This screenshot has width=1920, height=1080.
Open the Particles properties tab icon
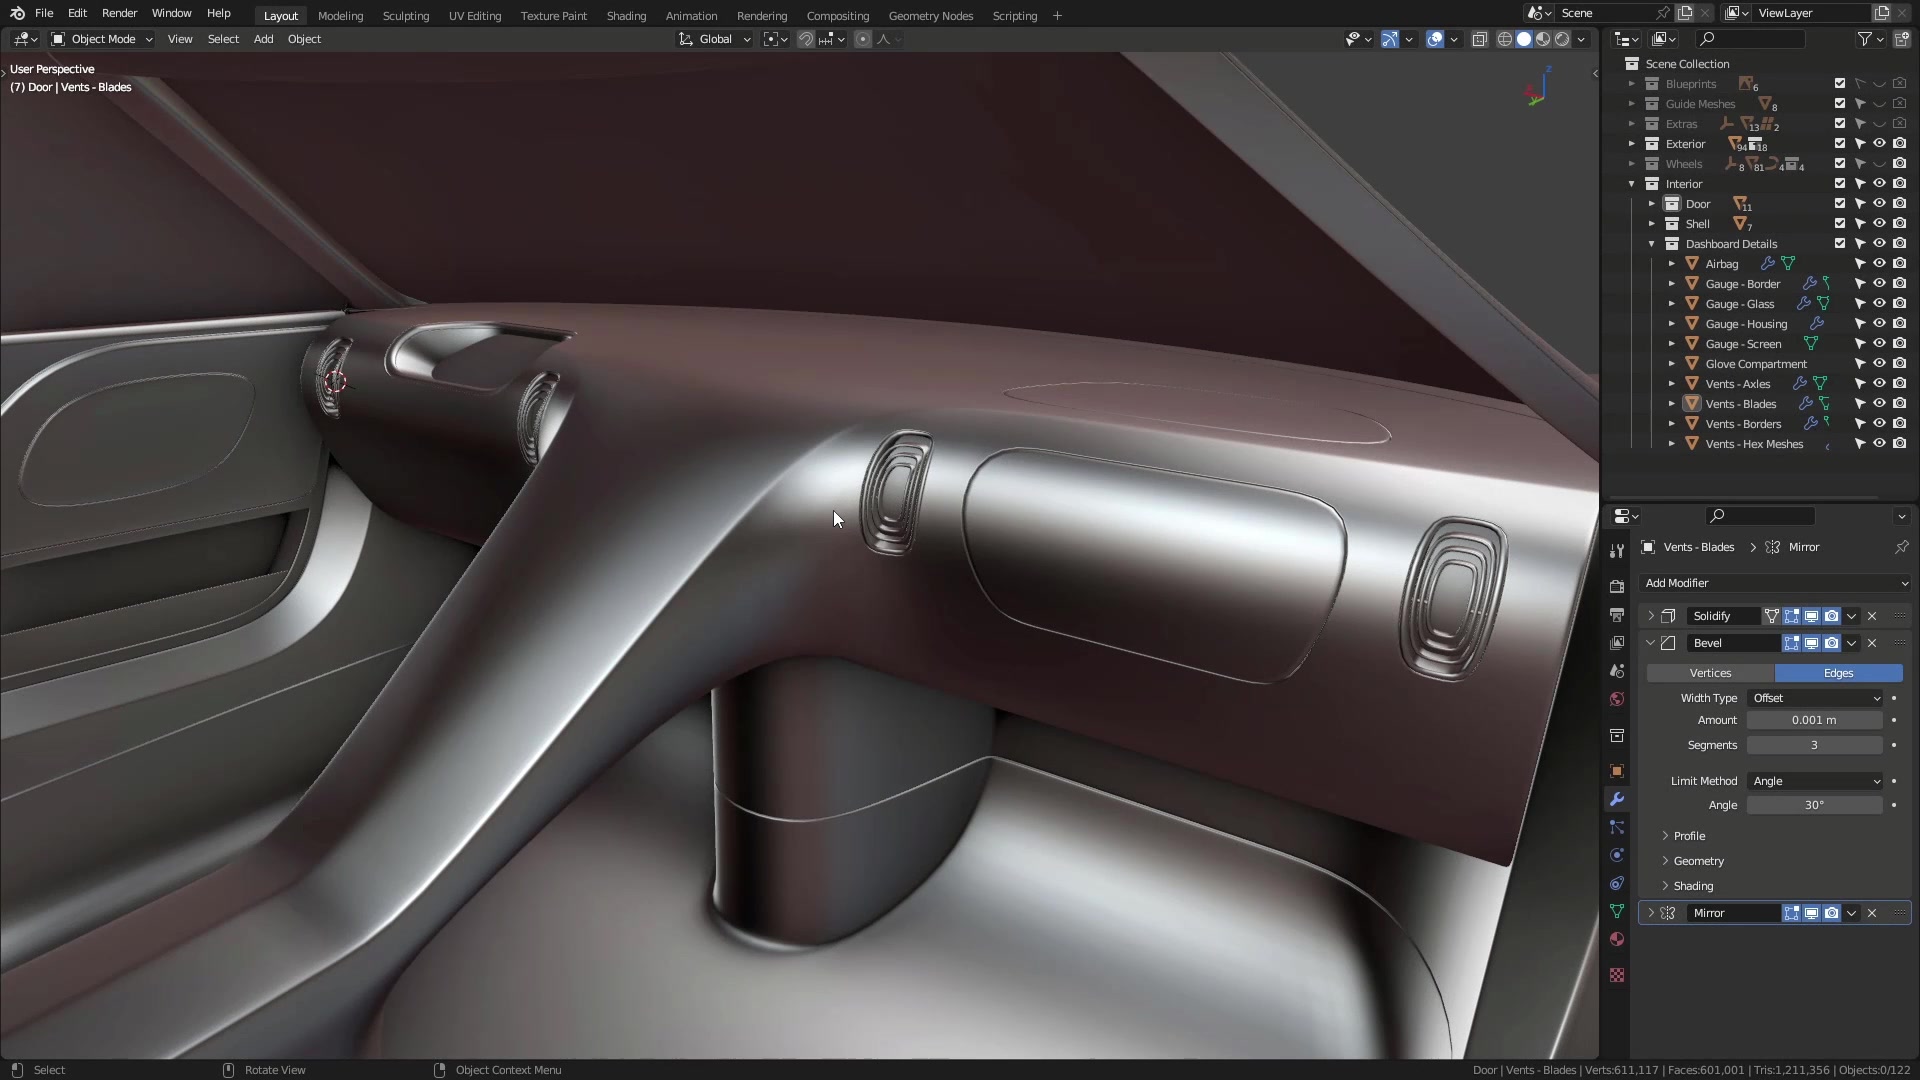[1617, 827]
